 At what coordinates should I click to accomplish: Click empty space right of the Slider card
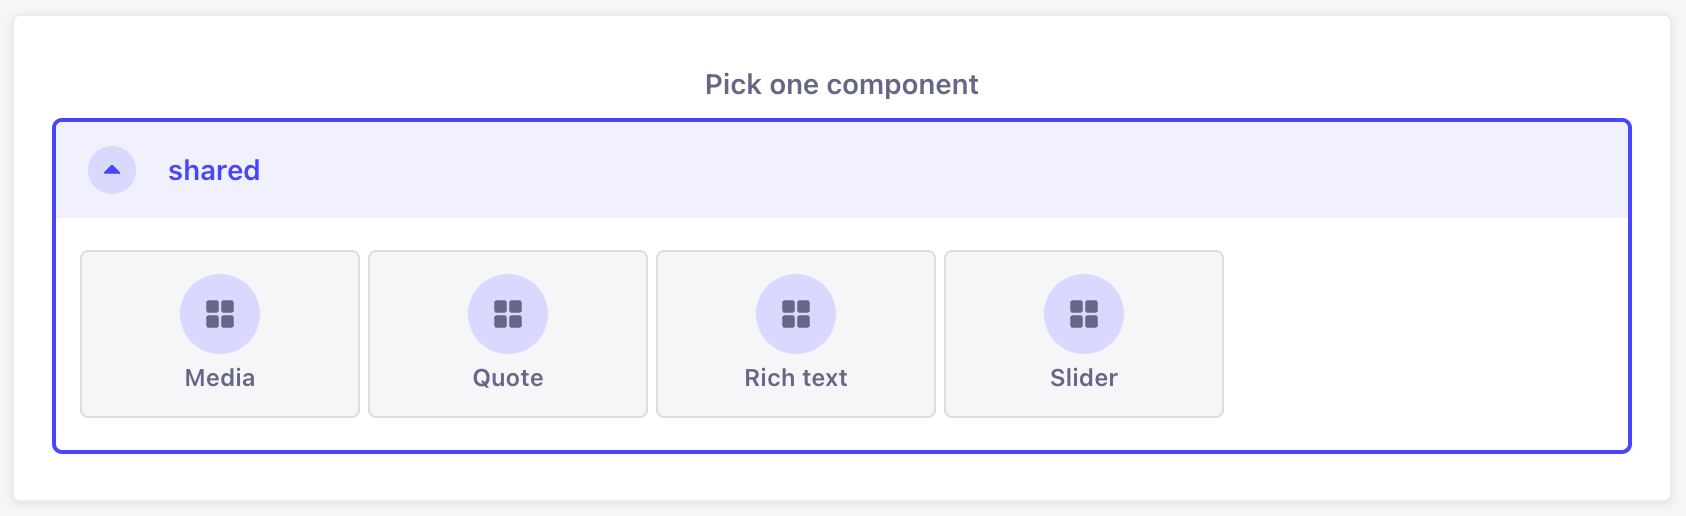pyautogui.click(x=1420, y=334)
